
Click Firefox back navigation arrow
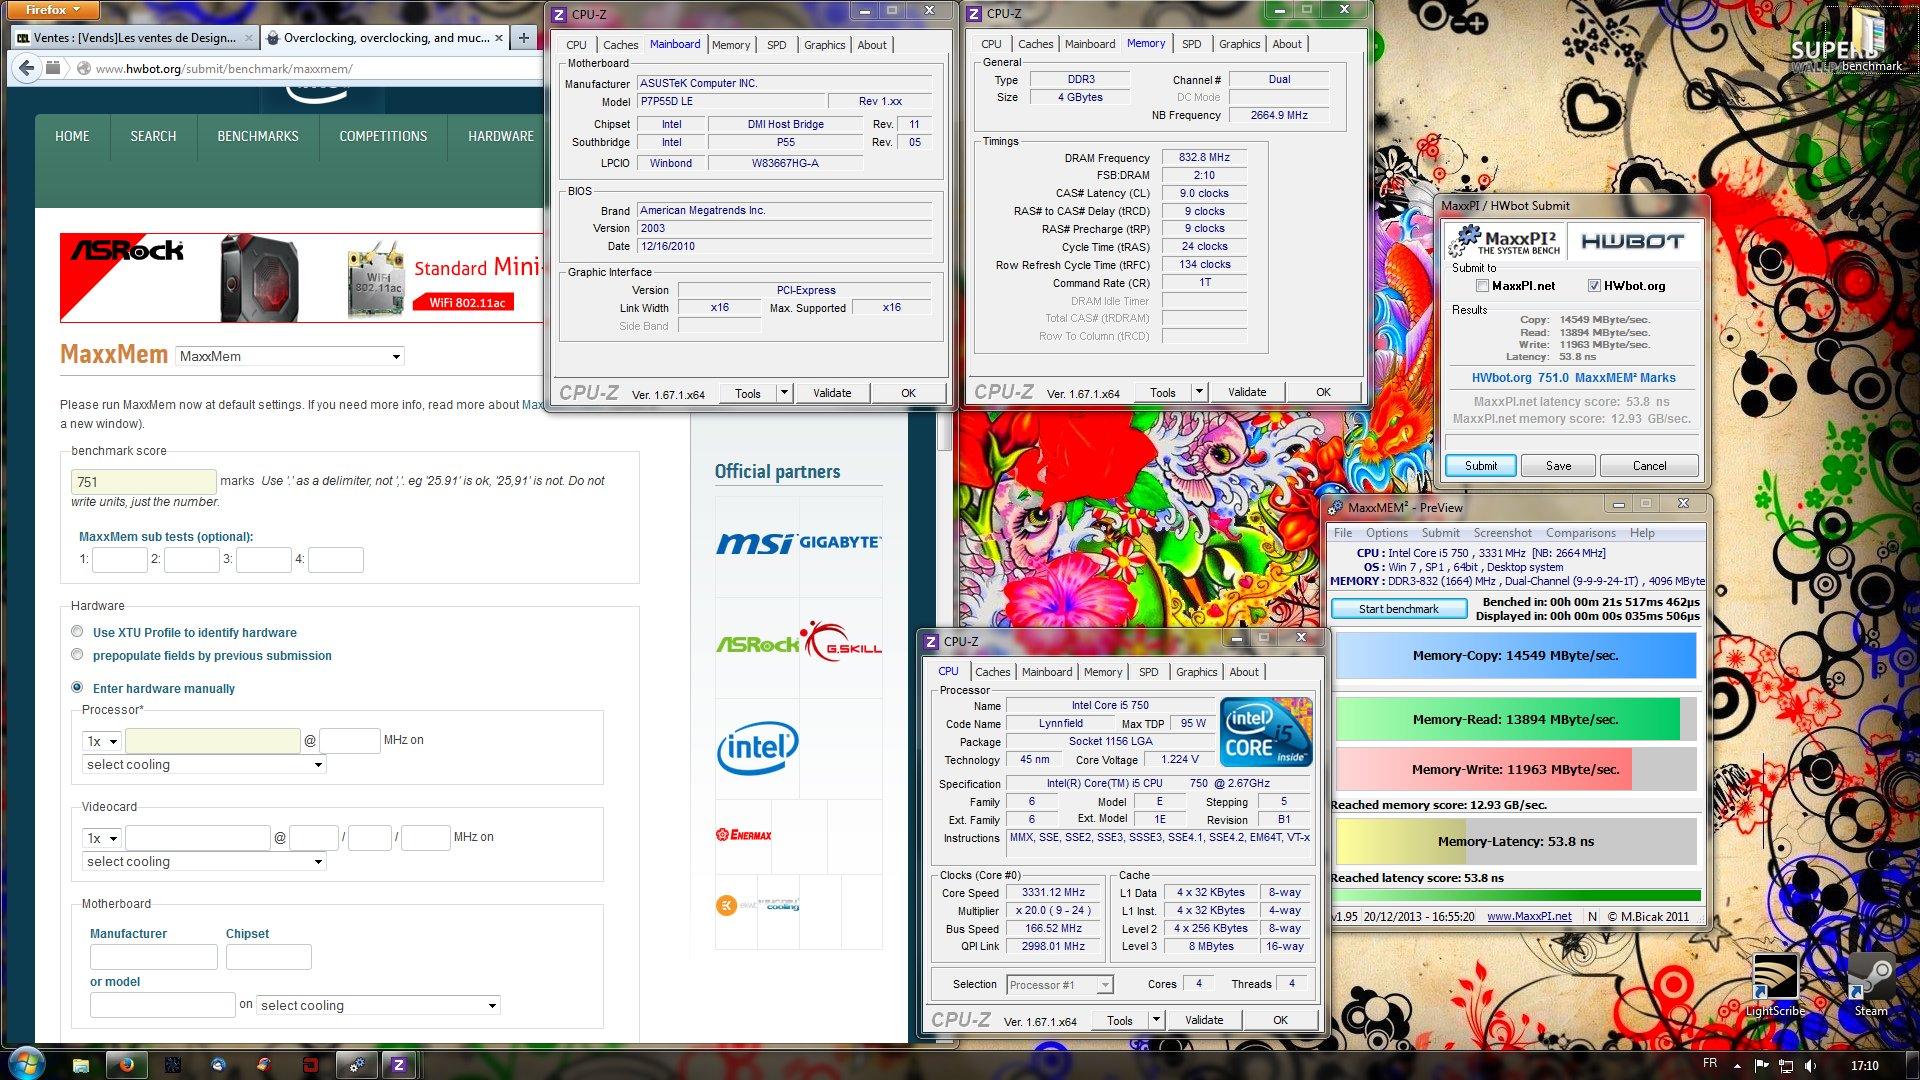[x=27, y=68]
